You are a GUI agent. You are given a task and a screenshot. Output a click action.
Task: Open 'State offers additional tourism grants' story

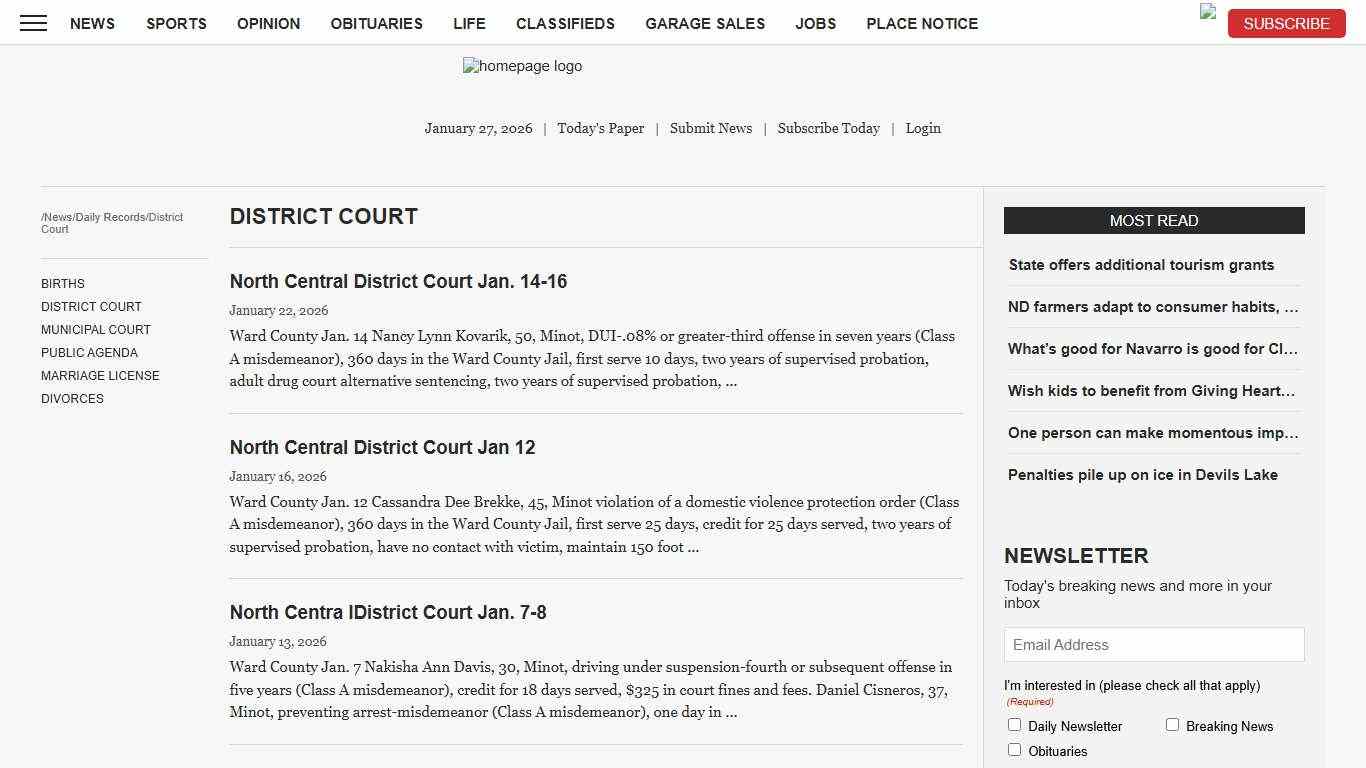point(1141,264)
